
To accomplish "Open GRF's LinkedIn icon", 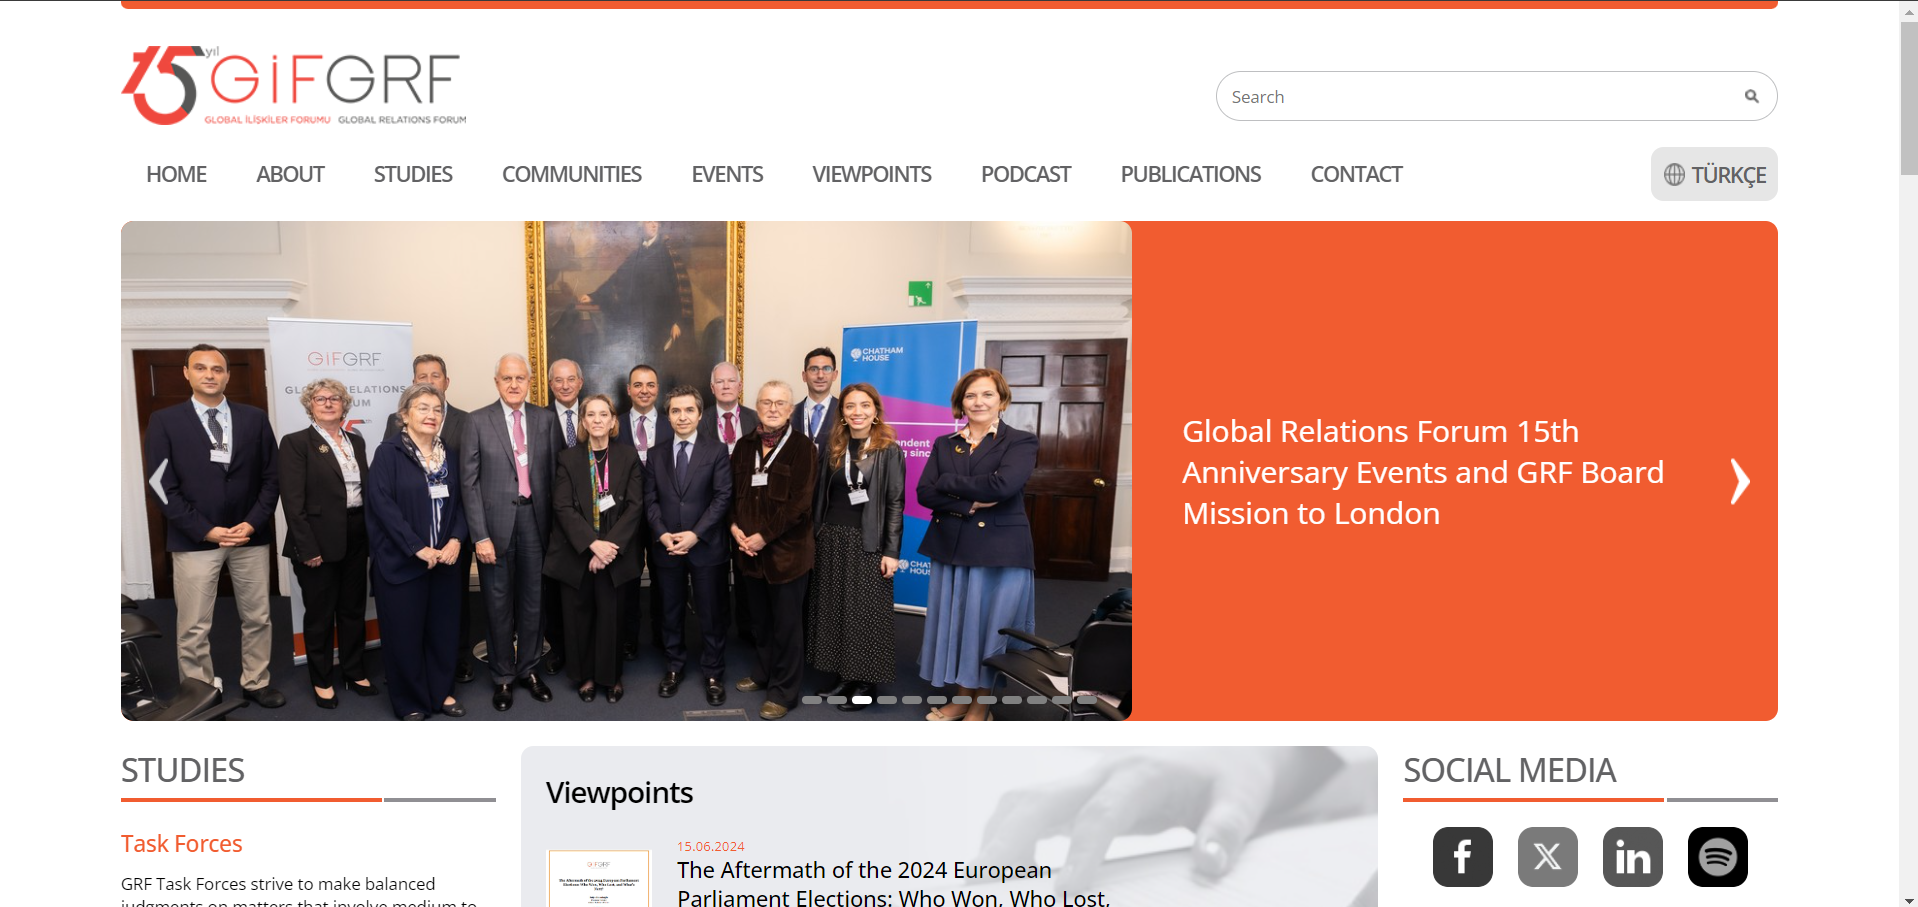I will (x=1632, y=857).
